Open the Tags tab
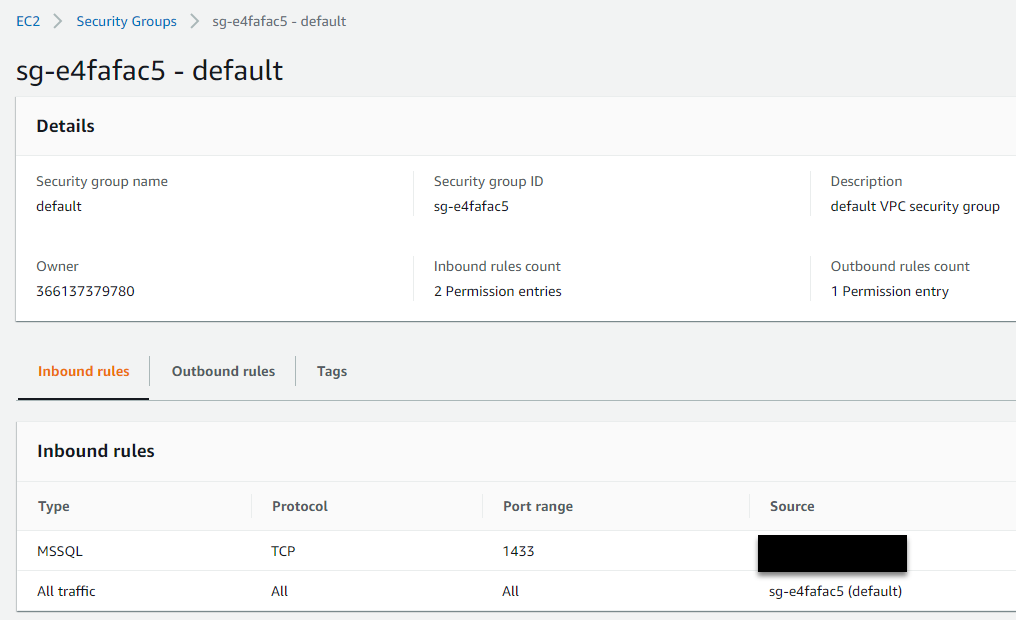Viewport: 1016px width, 620px height. [332, 371]
